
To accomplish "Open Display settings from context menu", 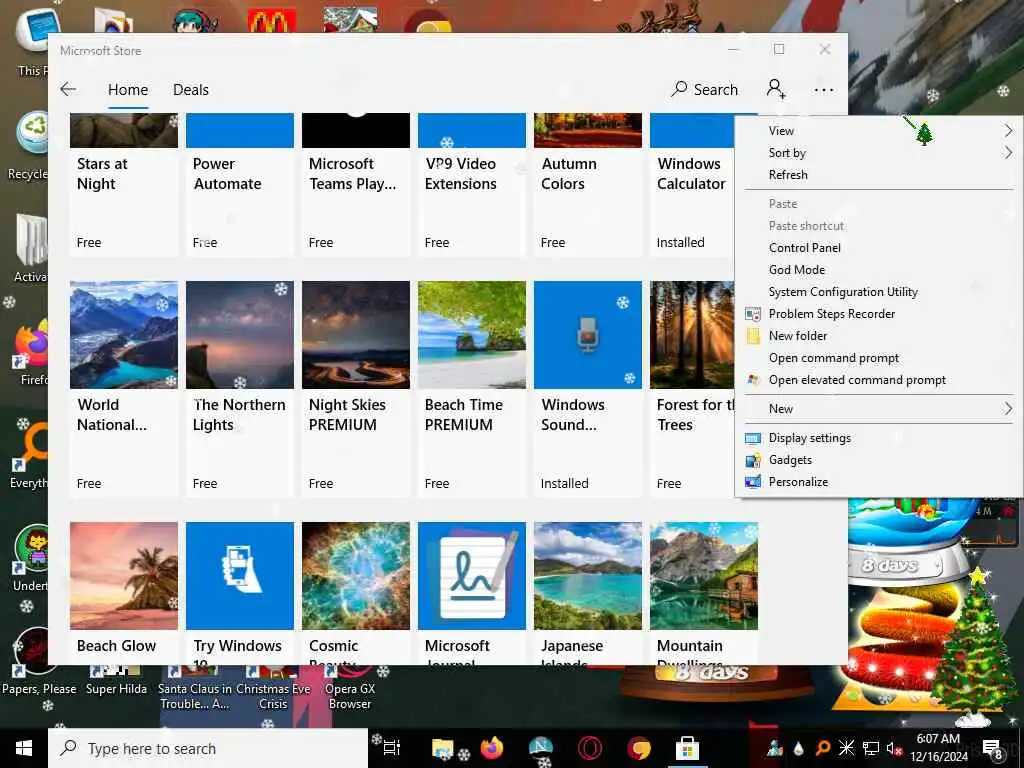I will point(879,438).
